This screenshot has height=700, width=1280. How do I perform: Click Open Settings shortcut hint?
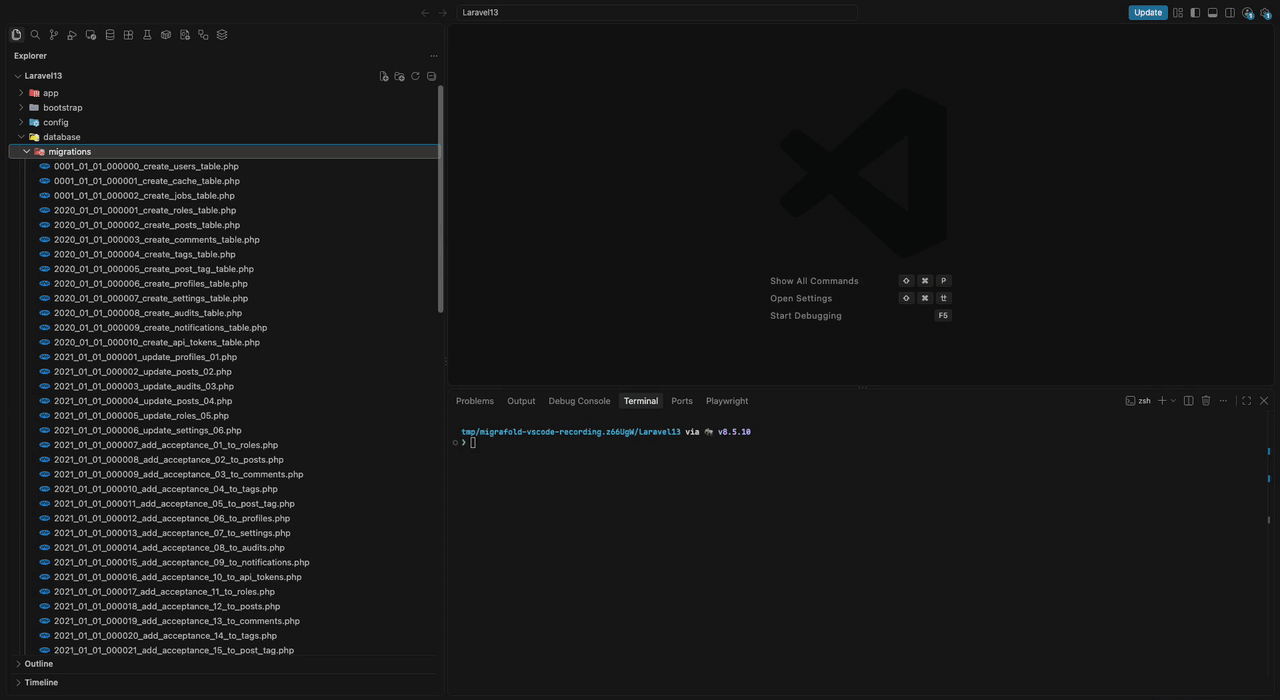tap(801, 298)
